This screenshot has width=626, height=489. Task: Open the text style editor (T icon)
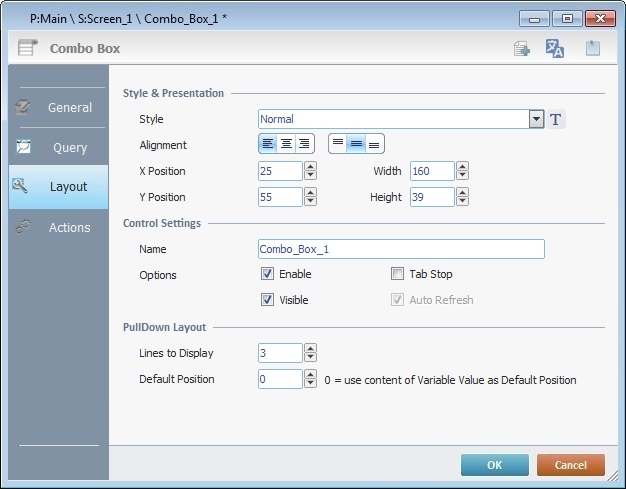pyautogui.click(x=557, y=120)
